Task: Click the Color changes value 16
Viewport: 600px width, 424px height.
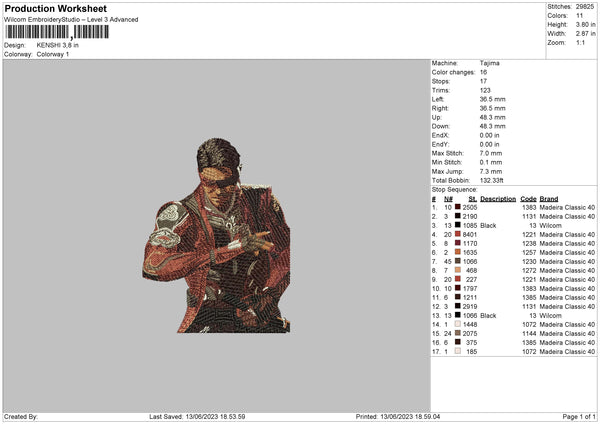Action: 483,72
